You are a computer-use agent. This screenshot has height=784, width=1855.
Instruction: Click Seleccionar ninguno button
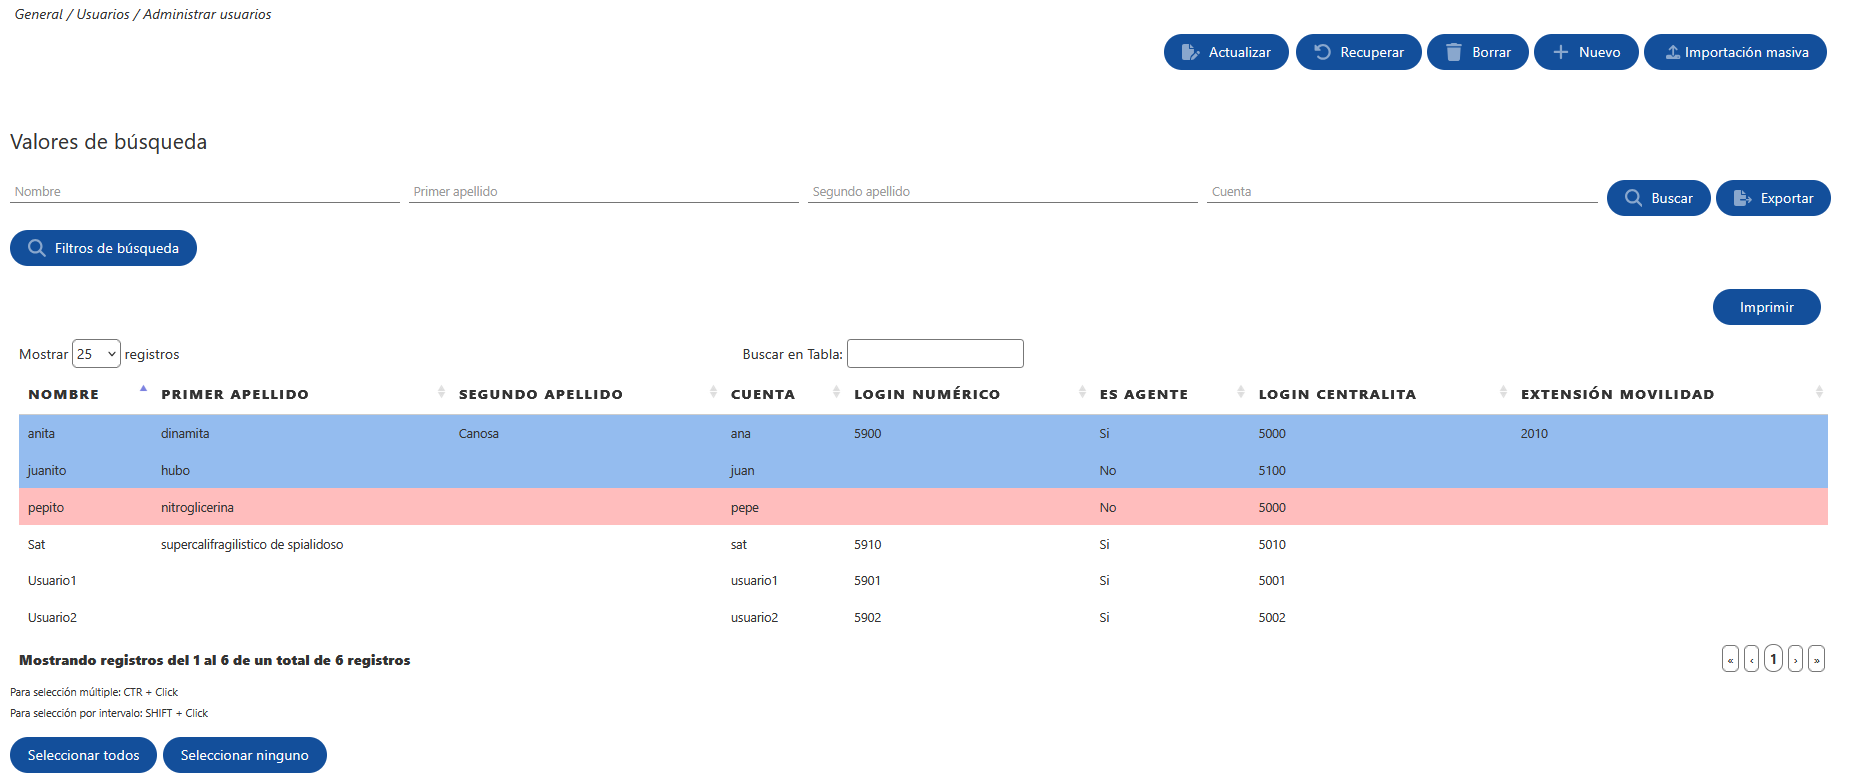click(244, 755)
